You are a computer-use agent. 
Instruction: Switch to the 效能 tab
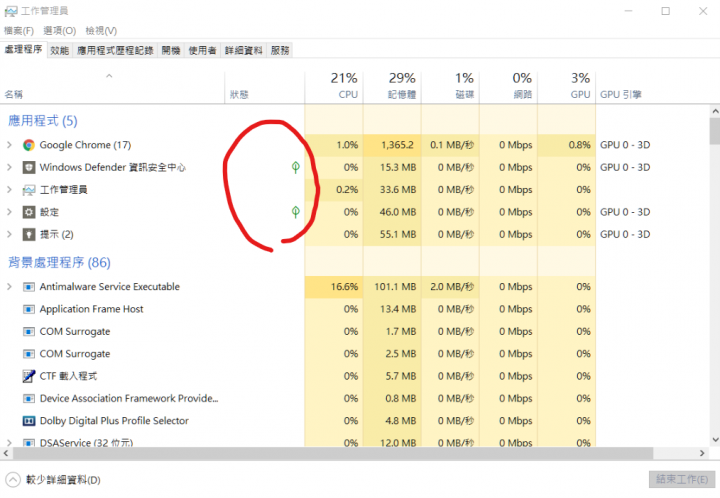(x=60, y=50)
